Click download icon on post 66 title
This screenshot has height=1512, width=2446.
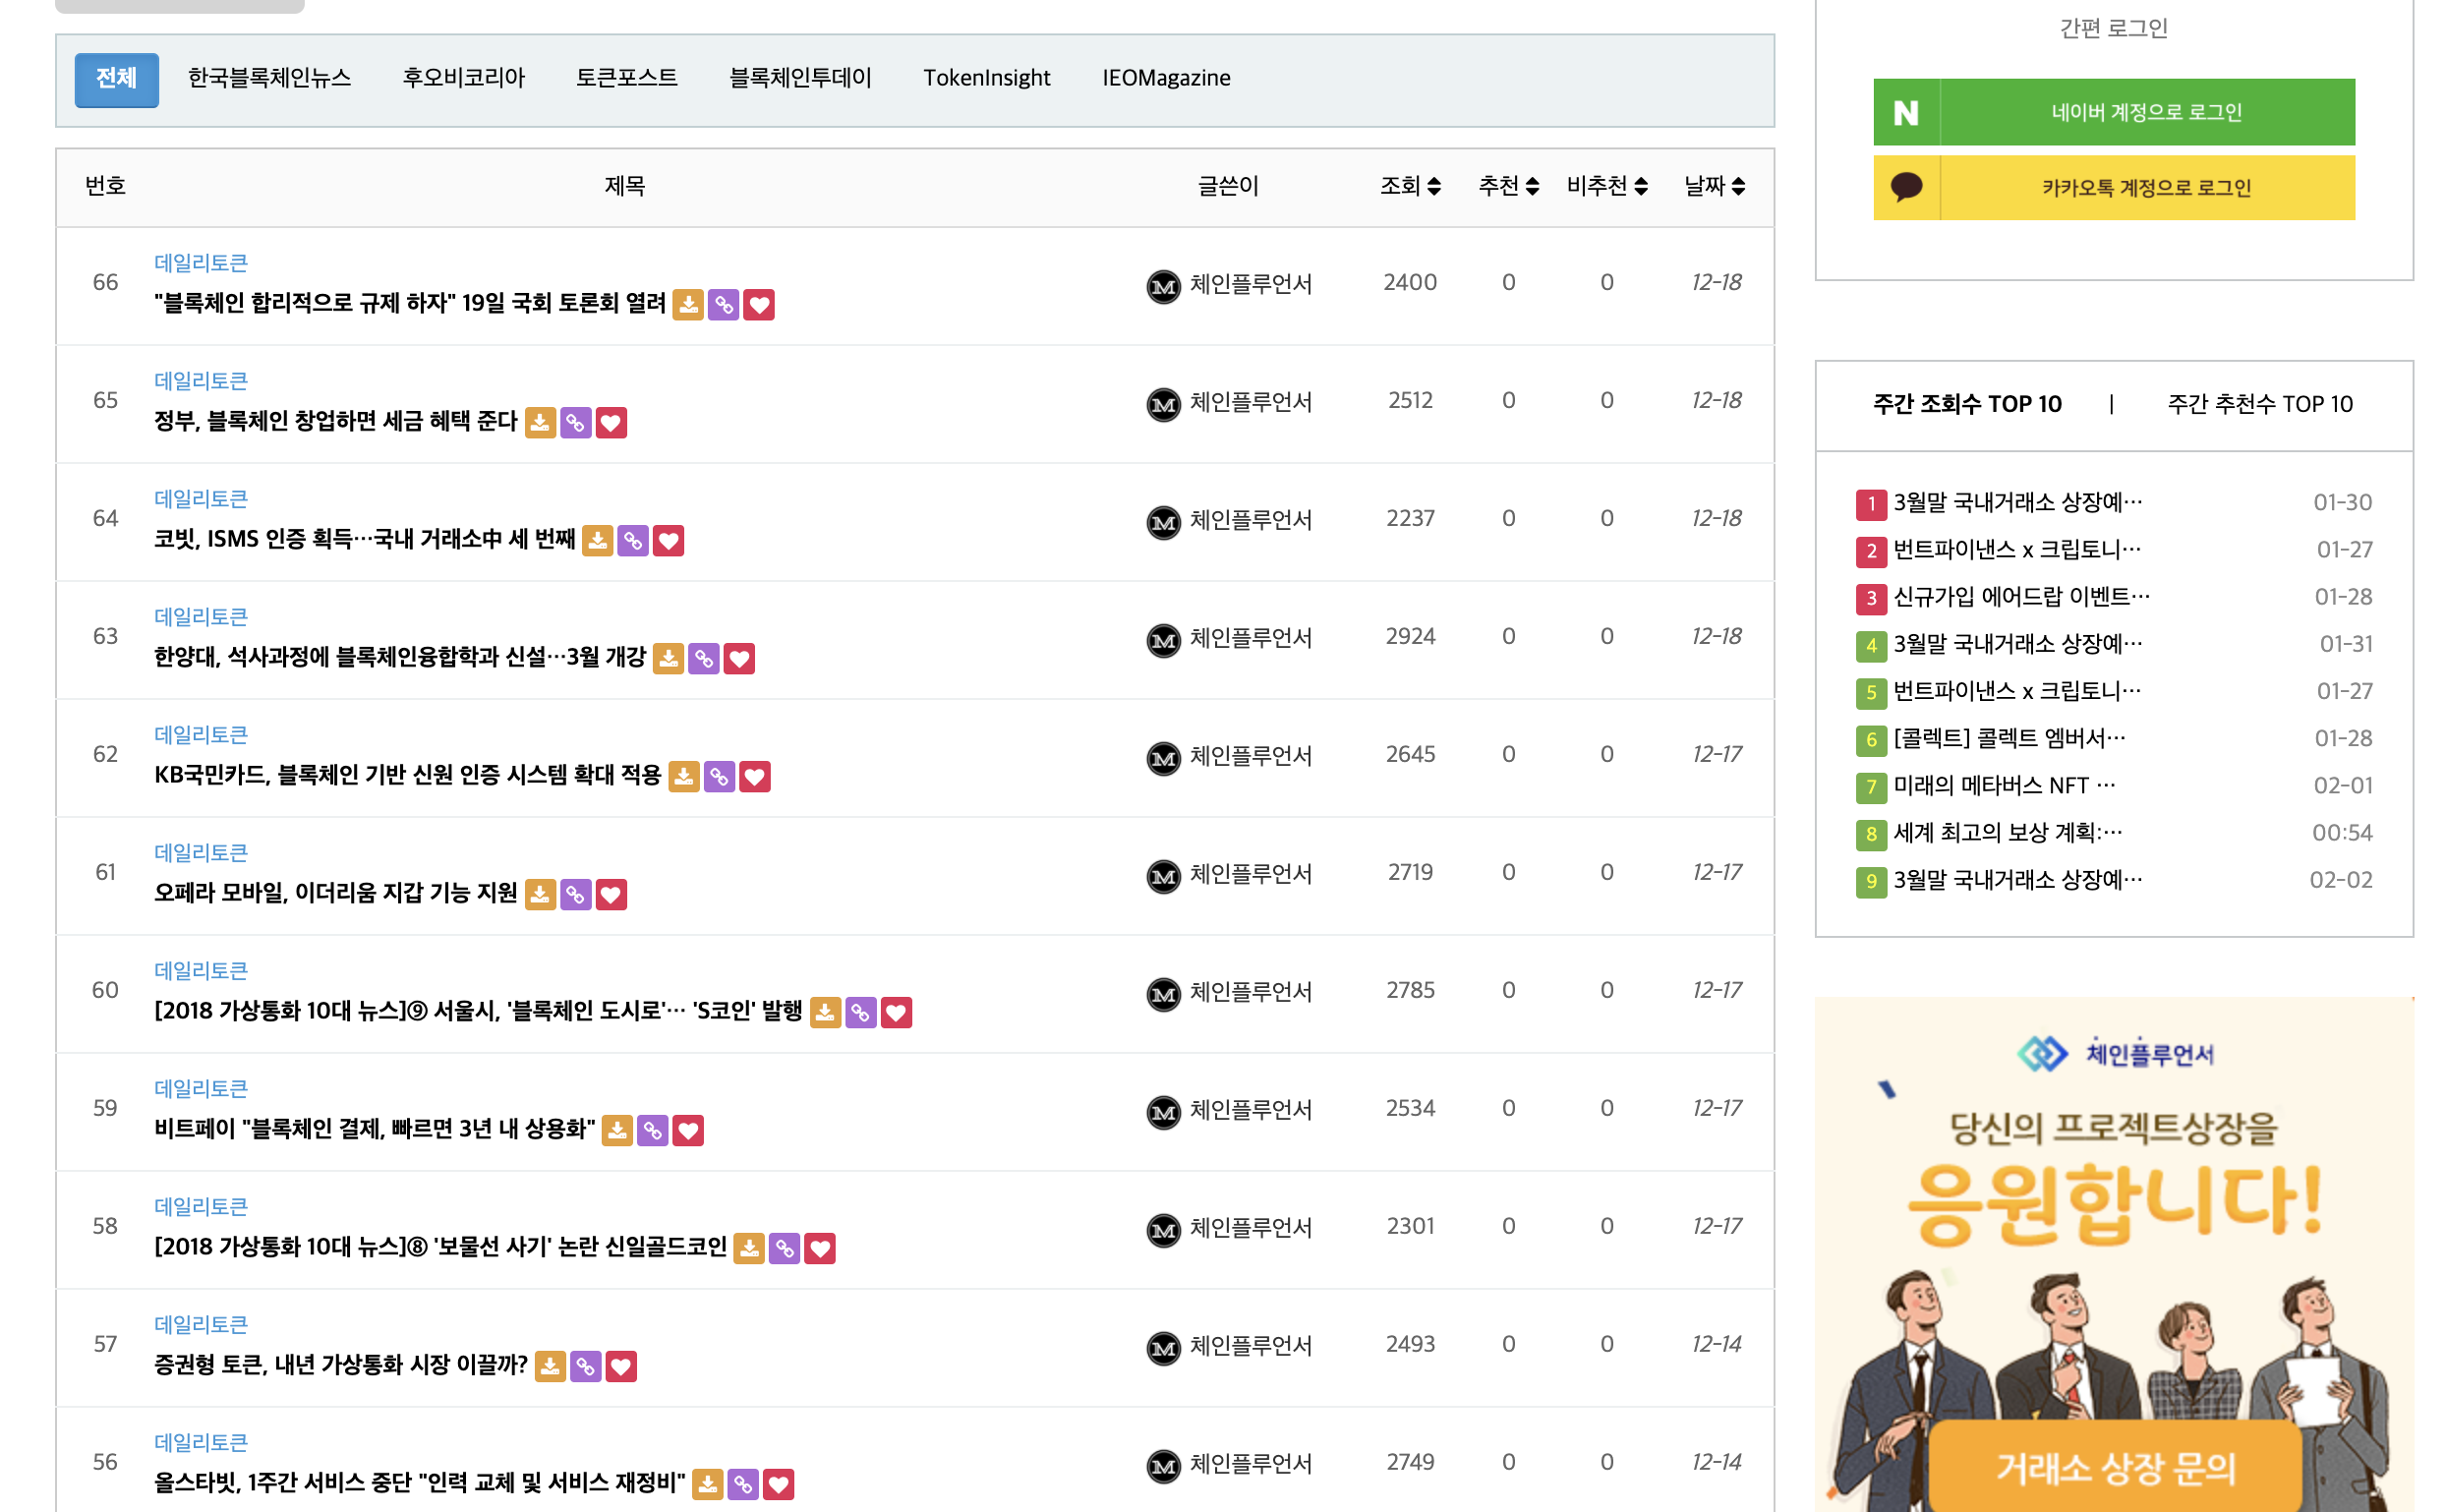[x=688, y=304]
